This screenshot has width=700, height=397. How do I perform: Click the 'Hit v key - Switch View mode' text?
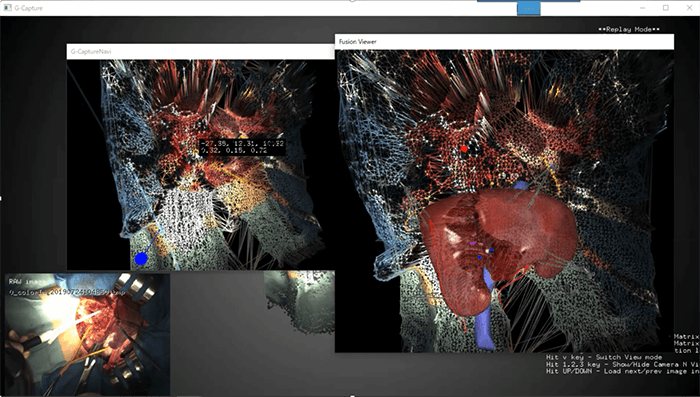[604, 357]
